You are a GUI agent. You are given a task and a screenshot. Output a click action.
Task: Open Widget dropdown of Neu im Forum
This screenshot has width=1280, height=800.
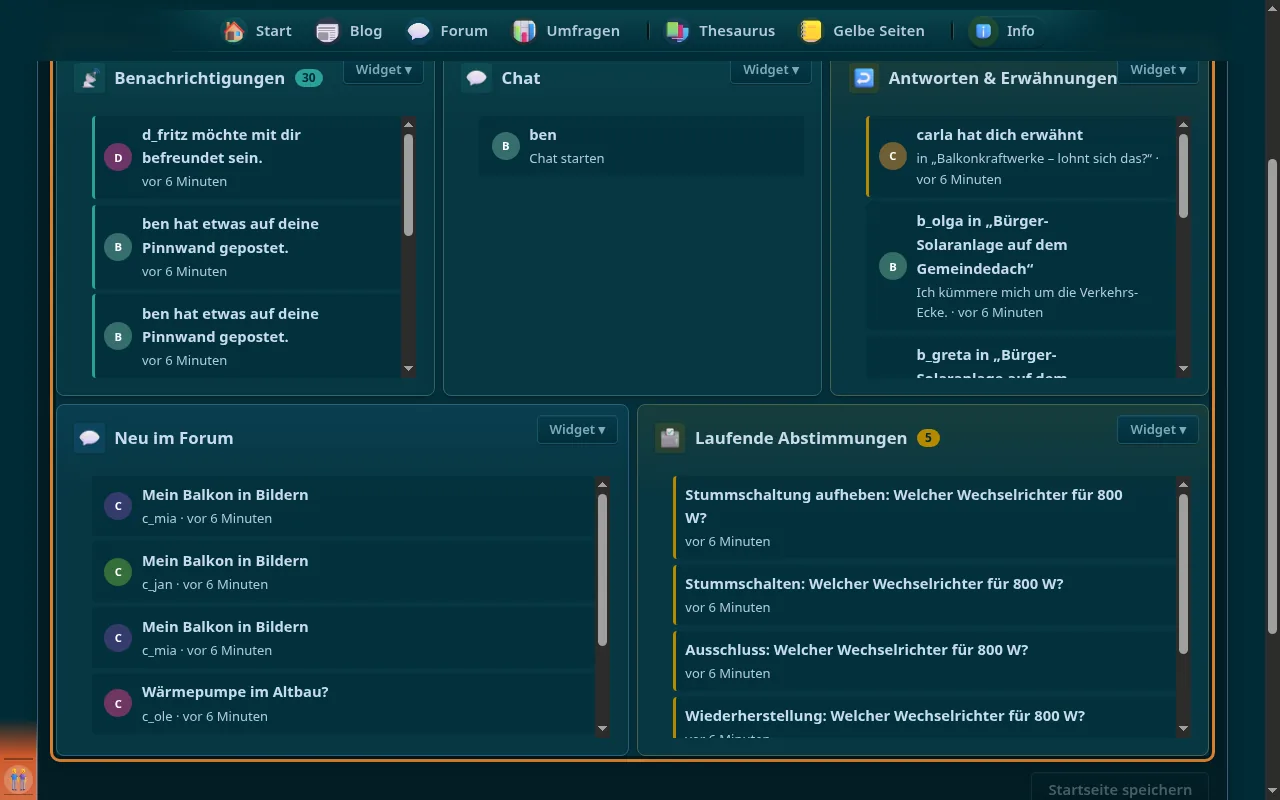(577, 429)
